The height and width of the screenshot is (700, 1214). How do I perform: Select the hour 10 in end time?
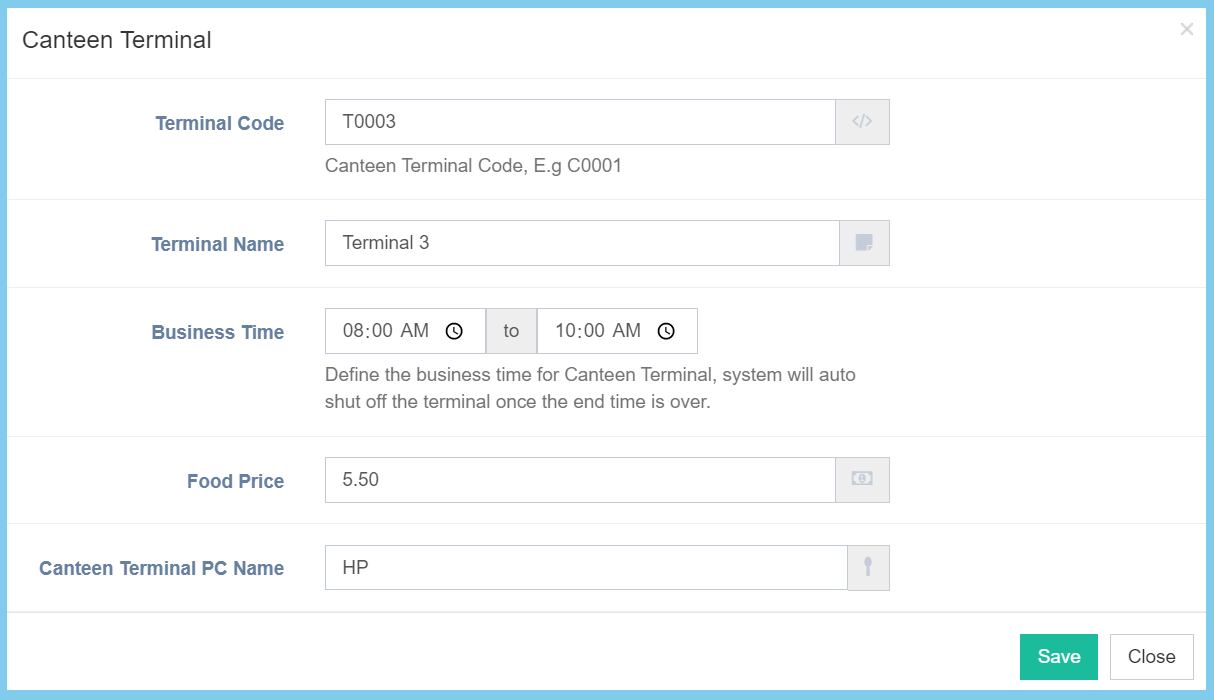[565, 331]
